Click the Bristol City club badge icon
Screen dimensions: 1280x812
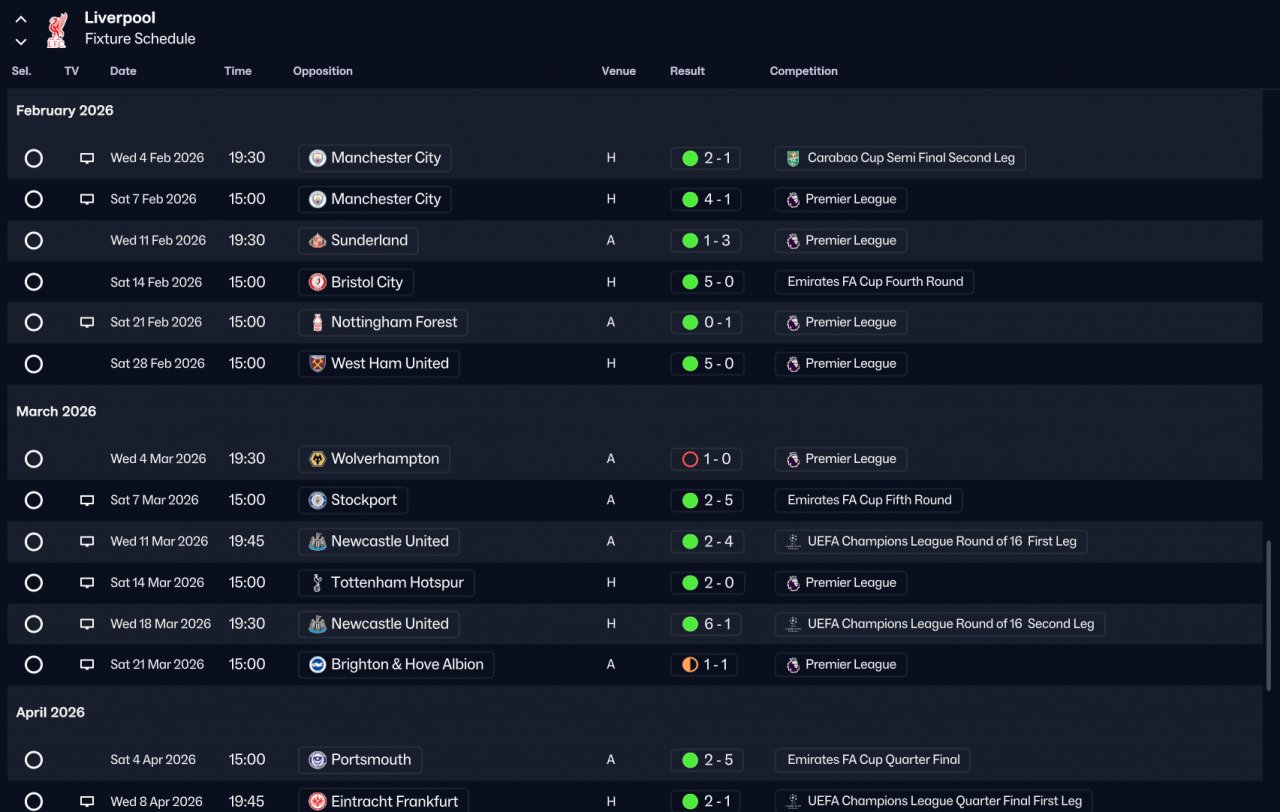317,282
